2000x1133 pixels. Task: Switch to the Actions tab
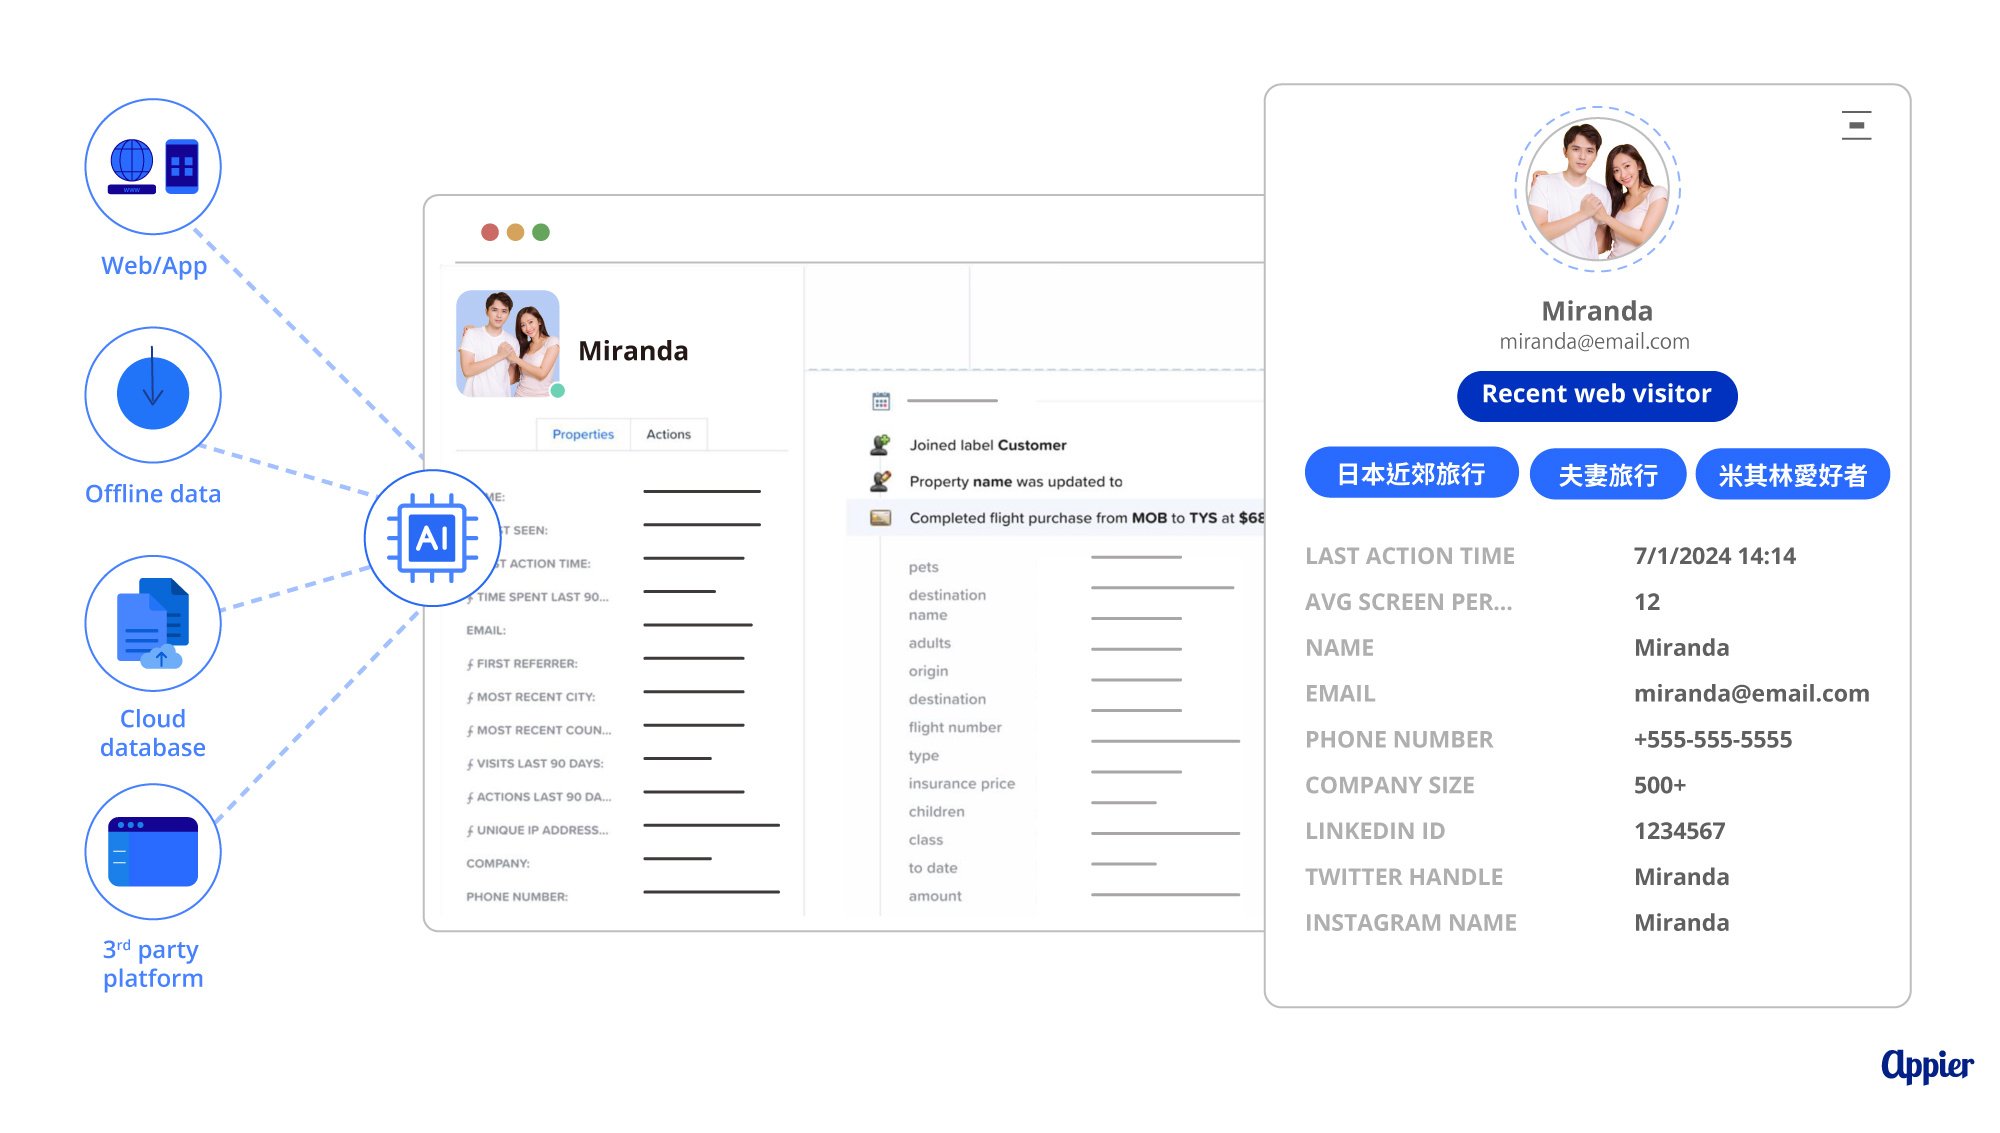[x=668, y=433]
